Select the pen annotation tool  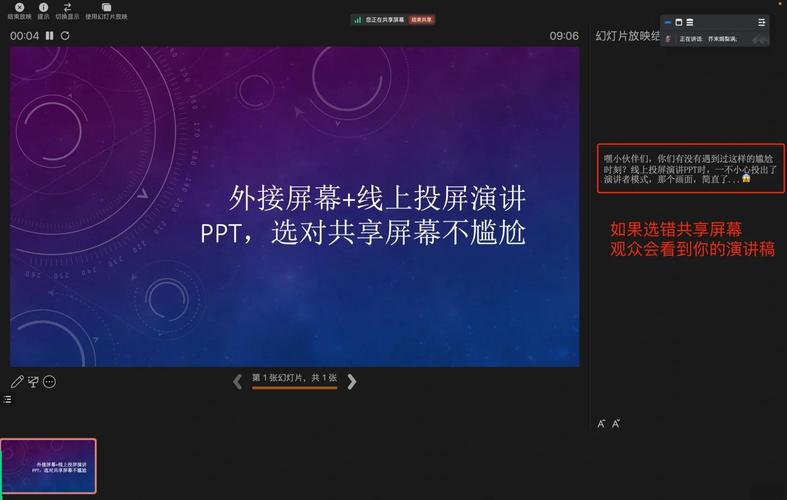(x=17, y=382)
